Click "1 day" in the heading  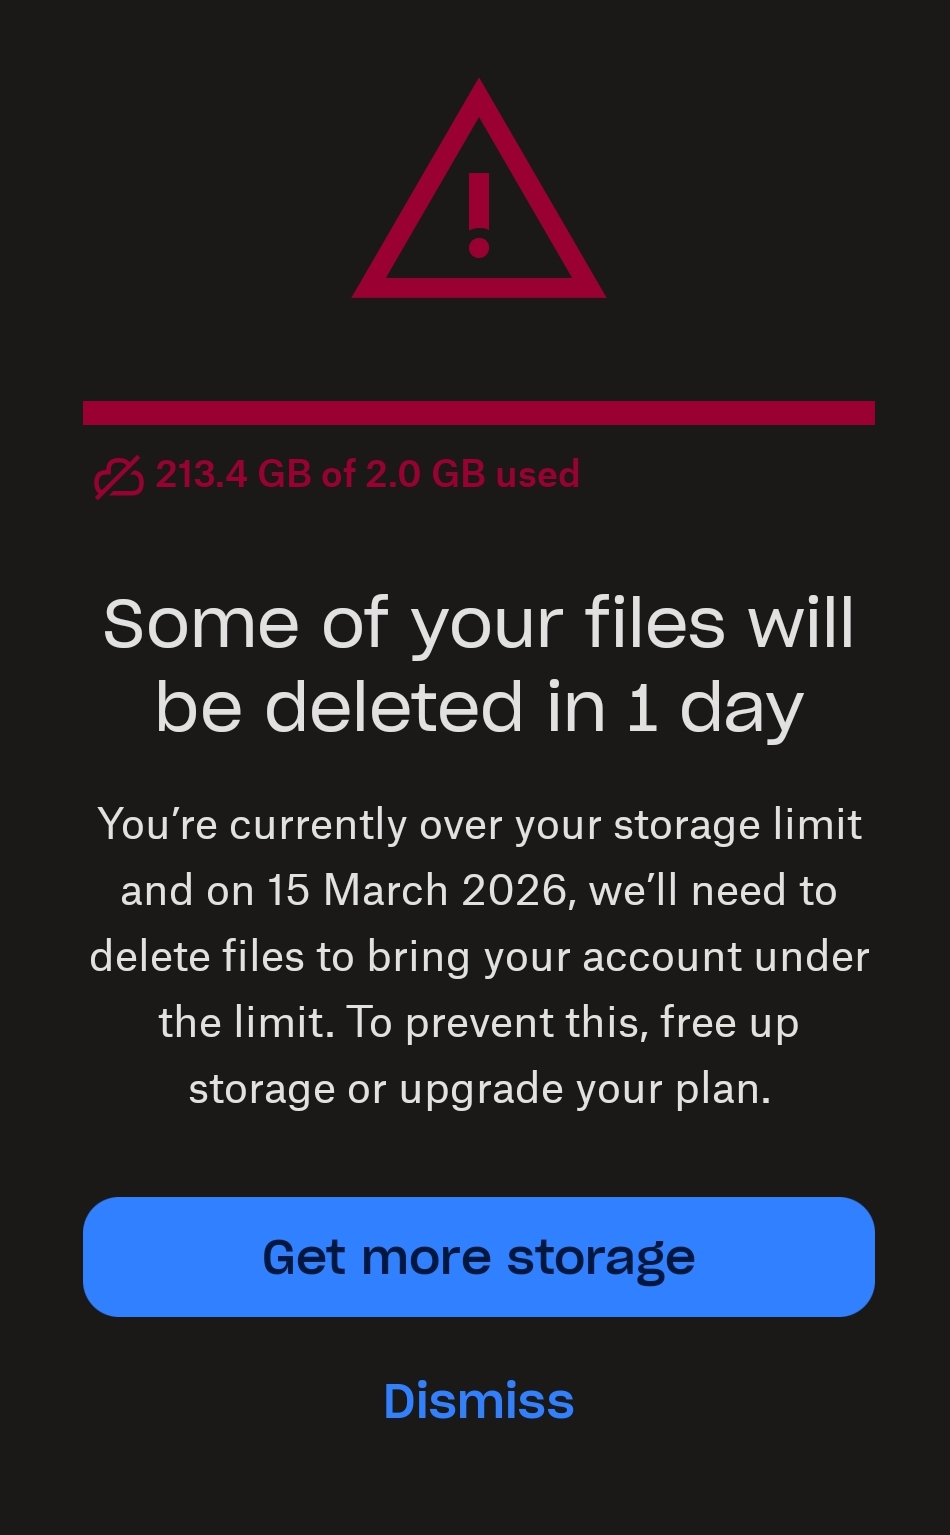[x=715, y=708]
